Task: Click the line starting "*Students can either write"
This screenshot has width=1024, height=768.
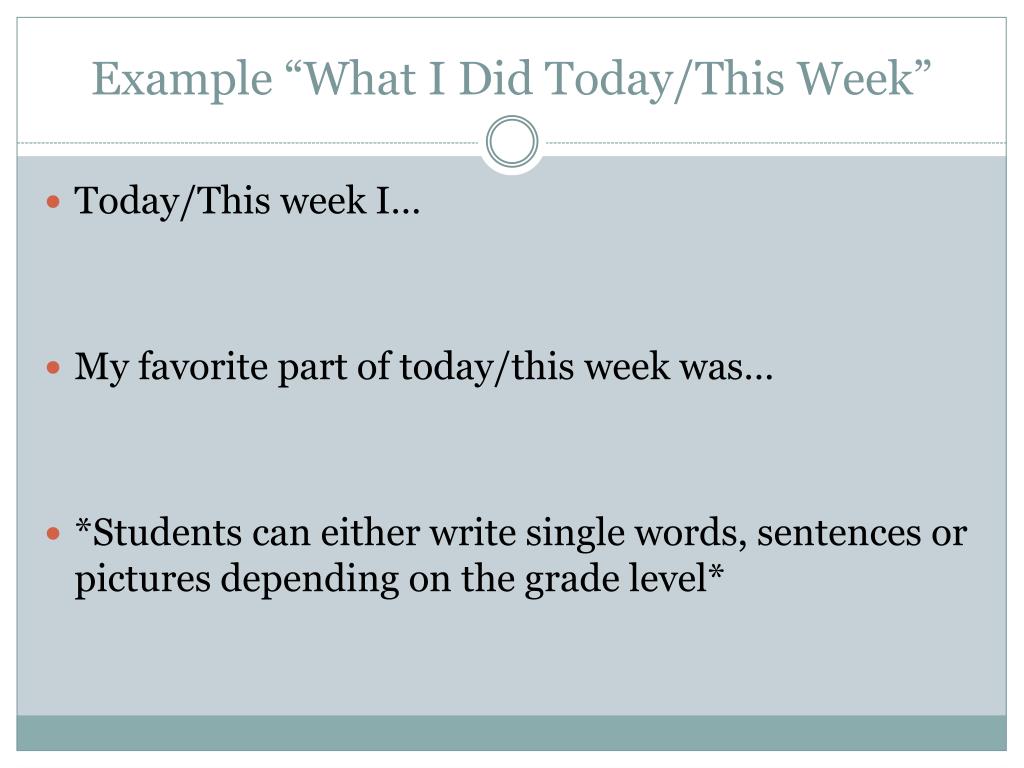Action: coord(520,534)
